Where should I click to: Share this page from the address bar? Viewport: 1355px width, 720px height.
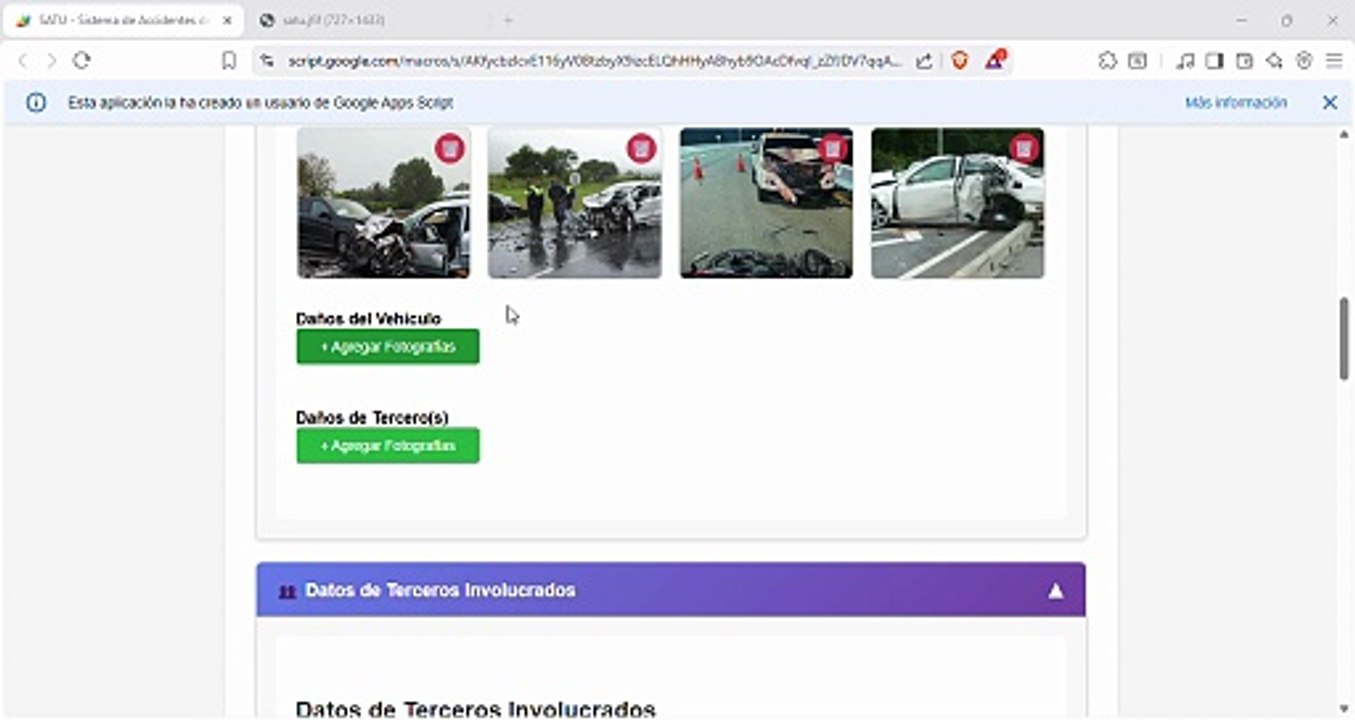(924, 61)
